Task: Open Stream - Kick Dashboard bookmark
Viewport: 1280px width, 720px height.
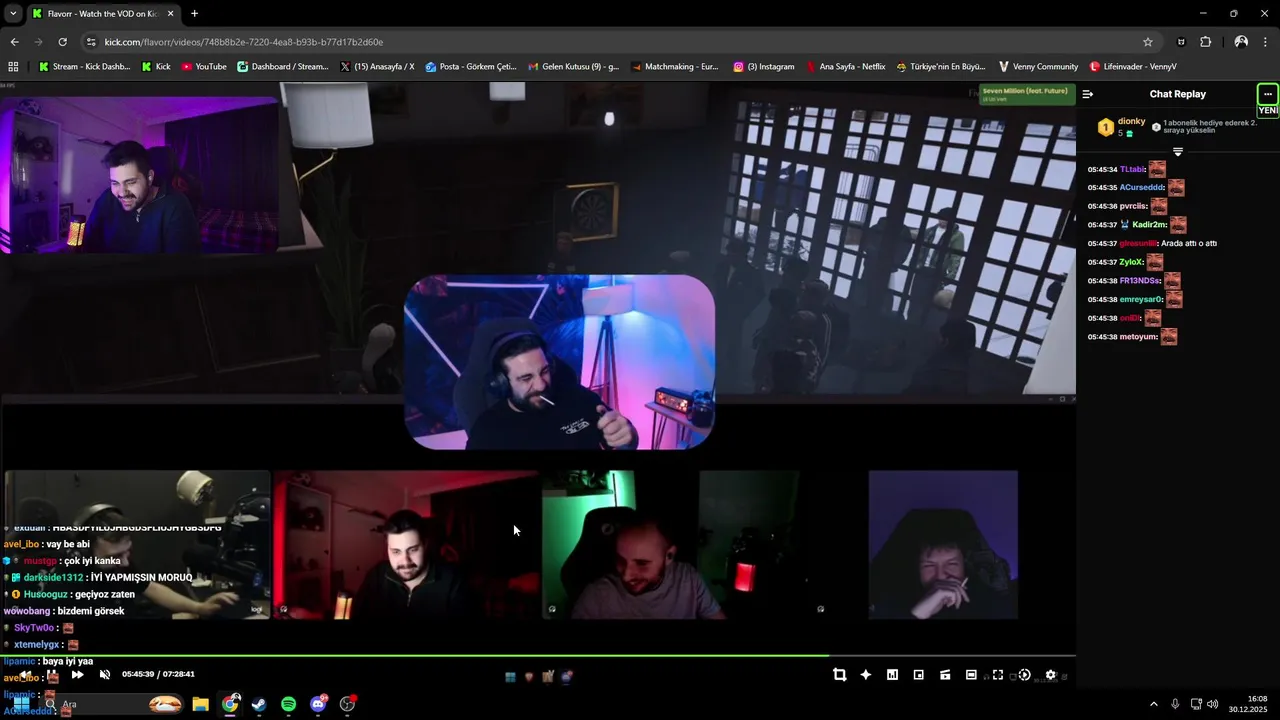Action: coord(84,67)
